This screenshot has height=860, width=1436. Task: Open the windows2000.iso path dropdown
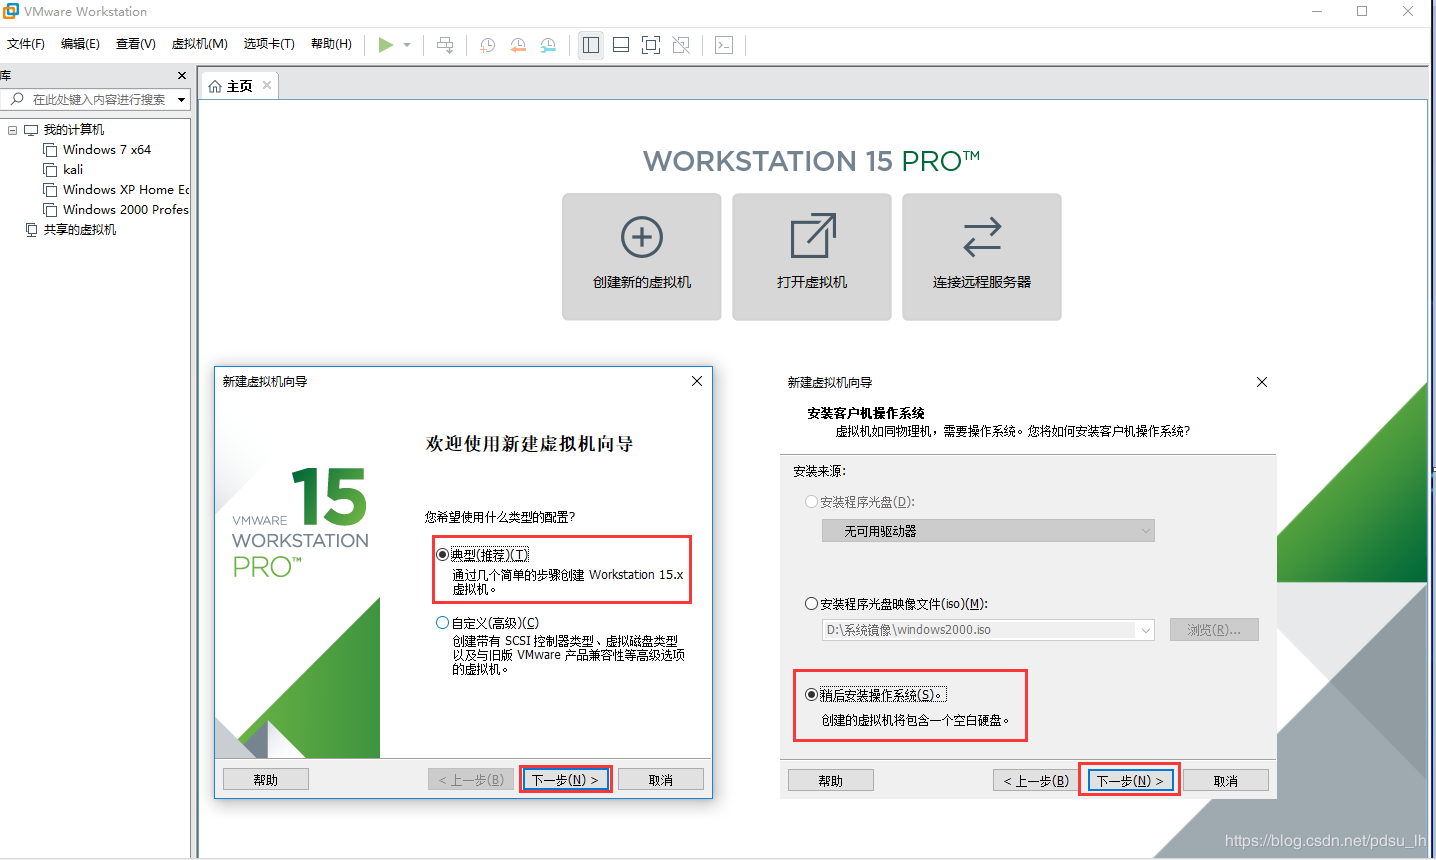click(1146, 630)
